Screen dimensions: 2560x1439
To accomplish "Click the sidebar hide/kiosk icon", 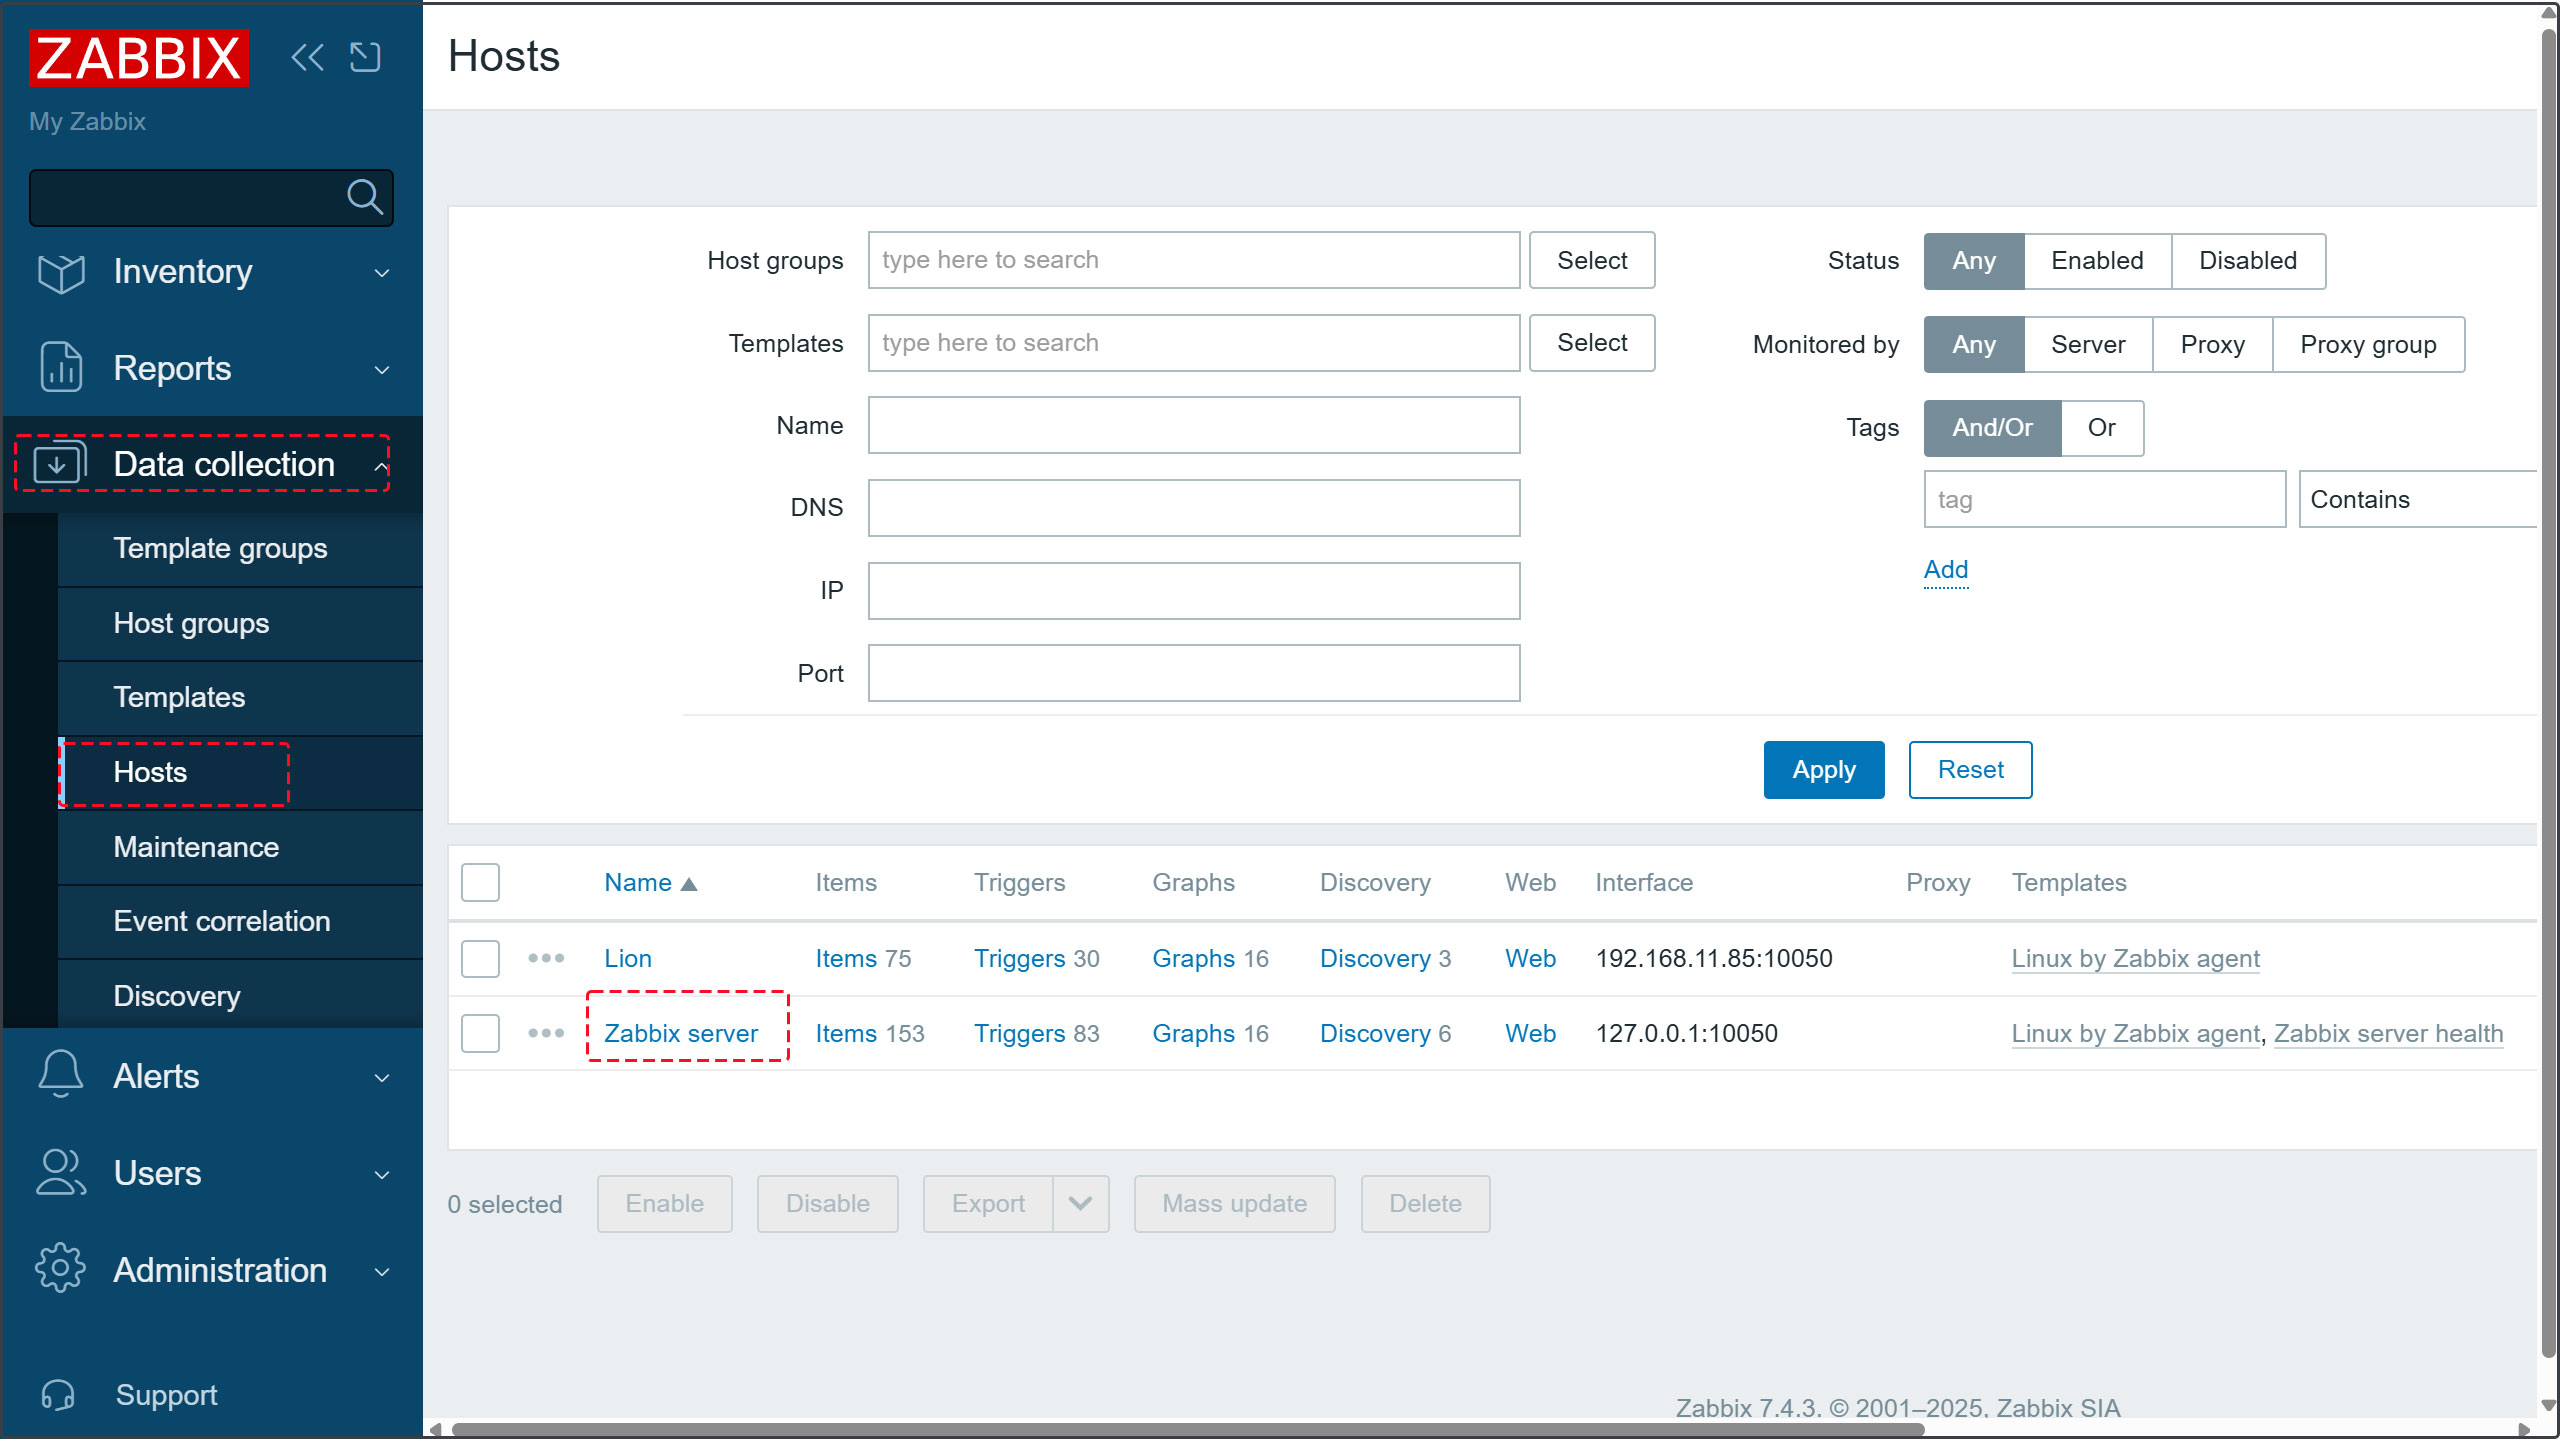I will tap(365, 57).
